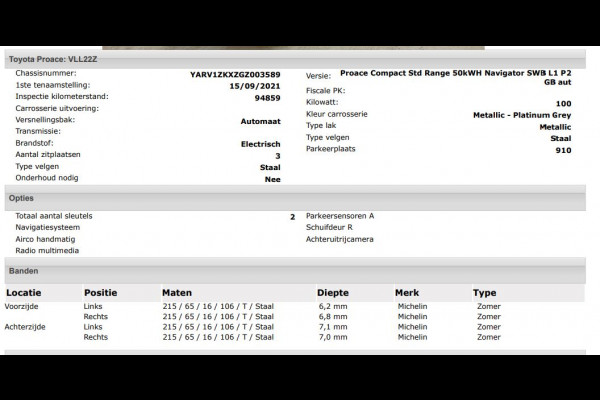Select the chassis number YARV1ZKXZGZ003589
This screenshot has width=600, height=400.
(x=235, y=75)
